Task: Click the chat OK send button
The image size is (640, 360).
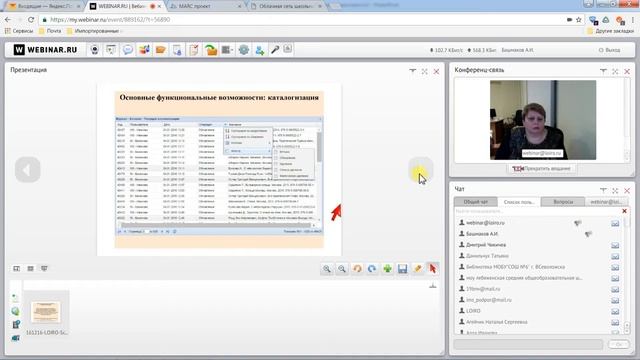Action: coord(618,344)
